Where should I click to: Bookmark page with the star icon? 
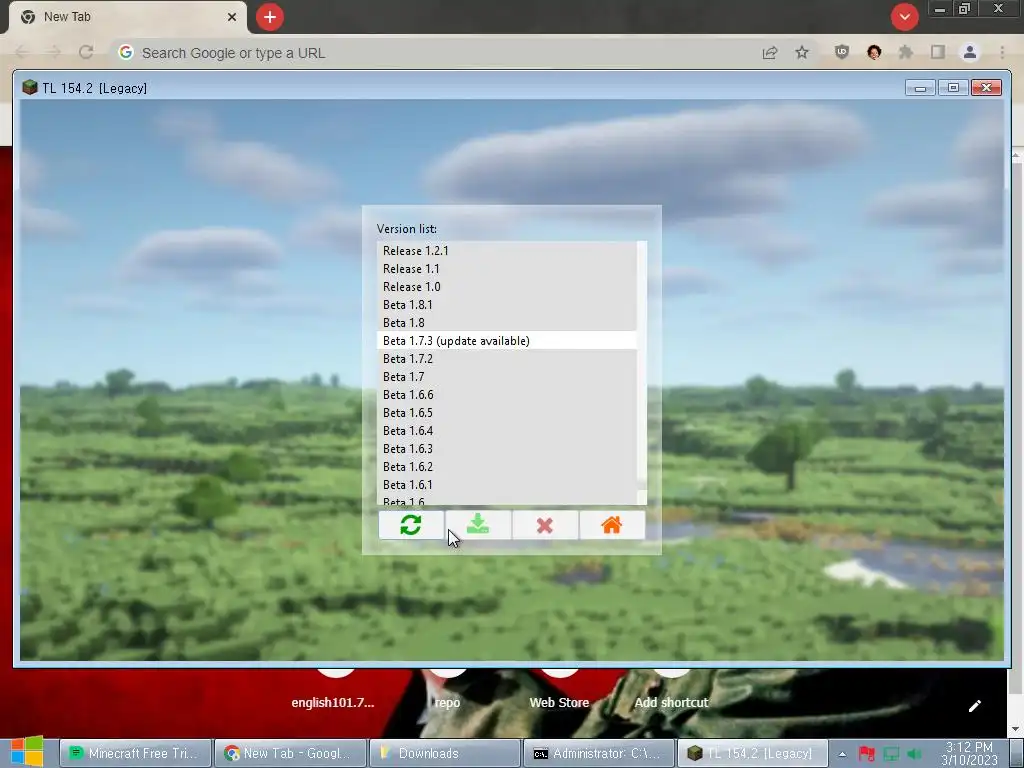tap(802, 52)
